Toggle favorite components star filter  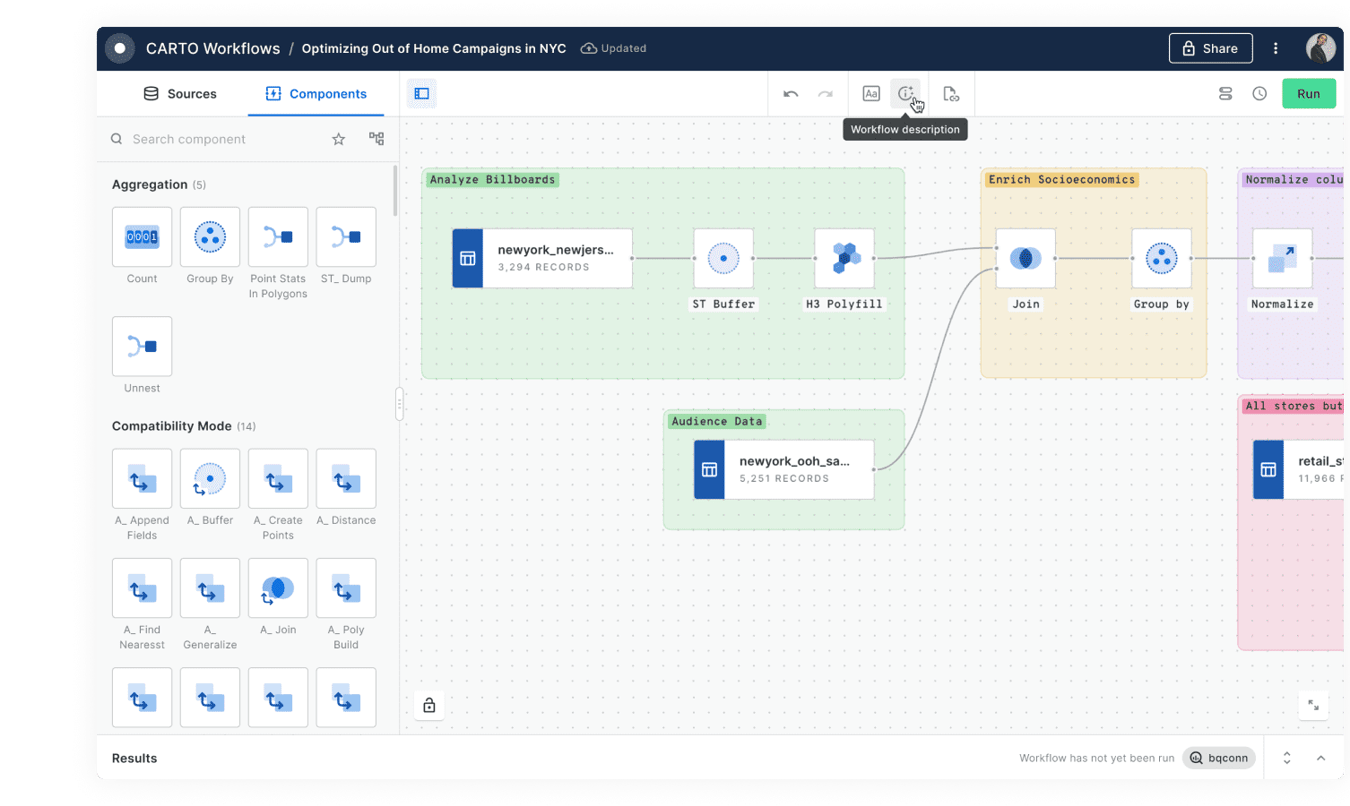(x=338, y=139)
